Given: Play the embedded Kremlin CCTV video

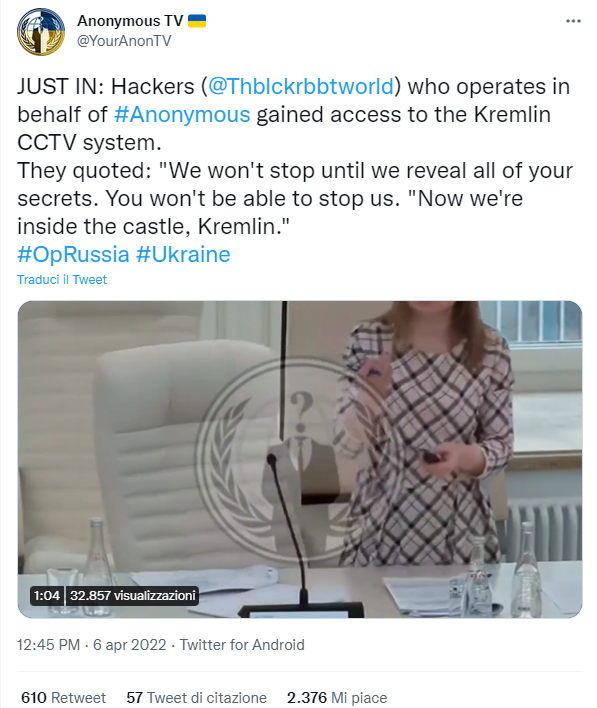Looking at the screenshot, I should (x=300, y=459).
